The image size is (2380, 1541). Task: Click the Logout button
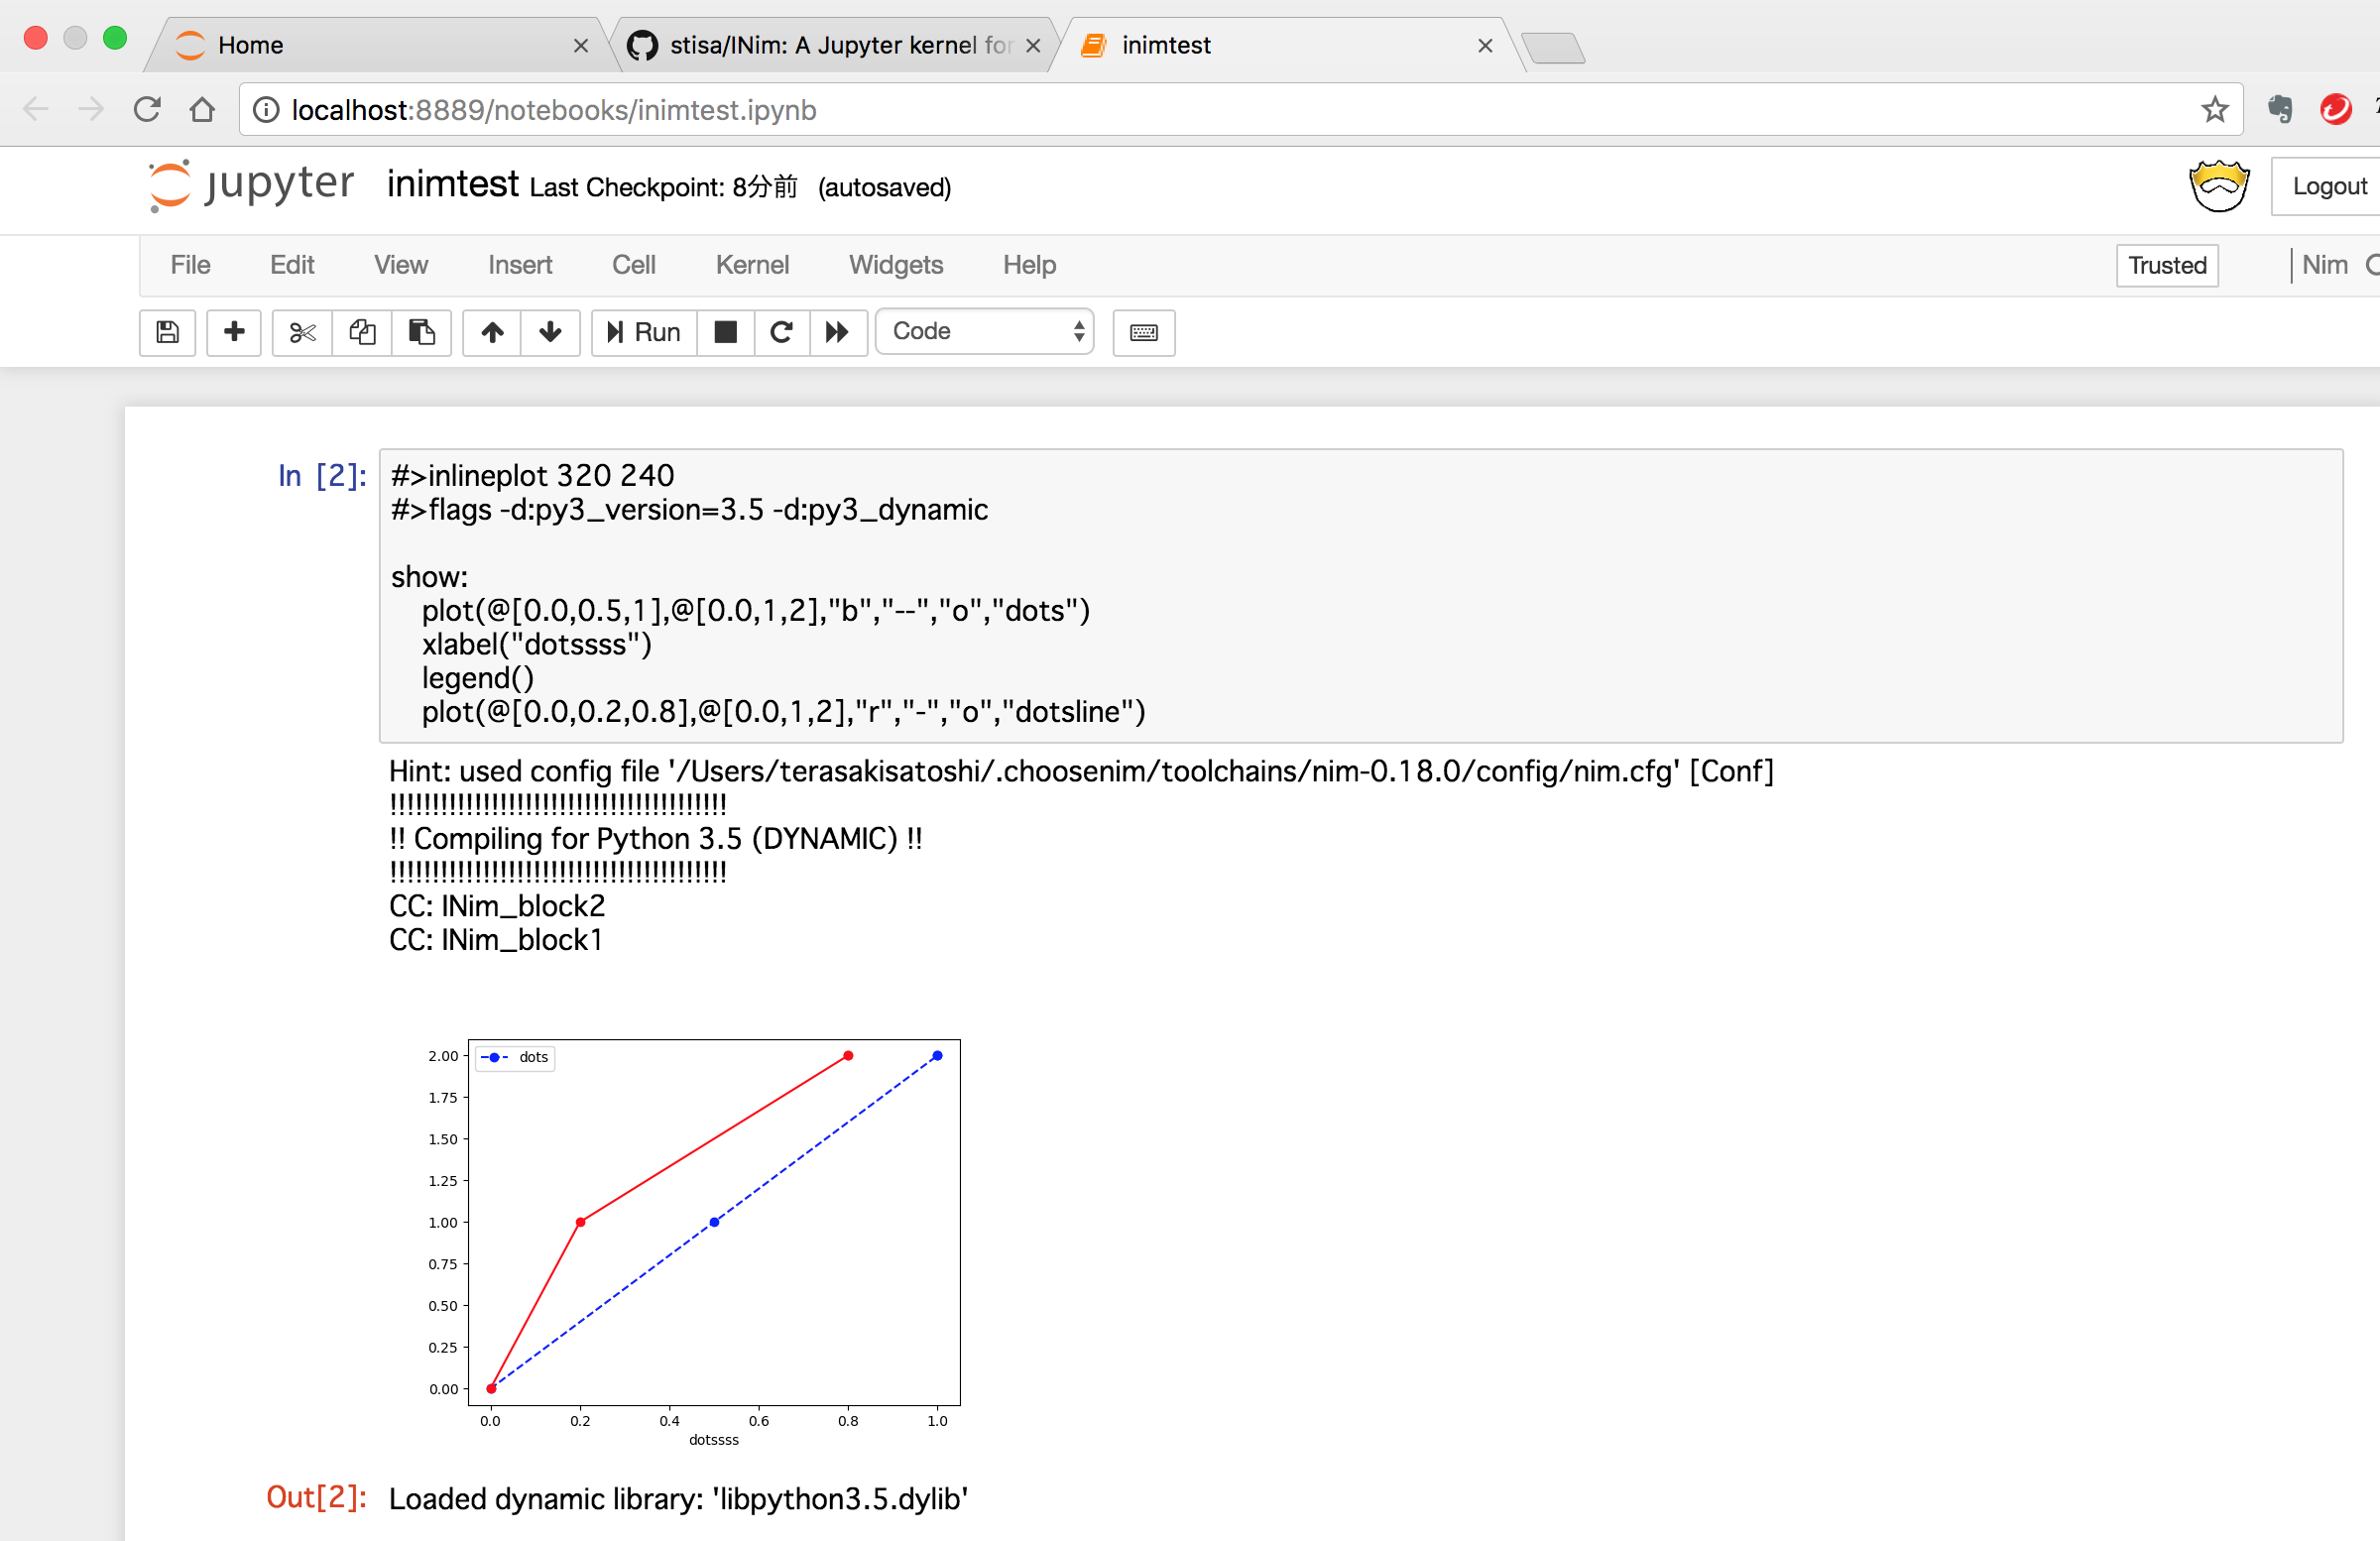(2328, 186)
